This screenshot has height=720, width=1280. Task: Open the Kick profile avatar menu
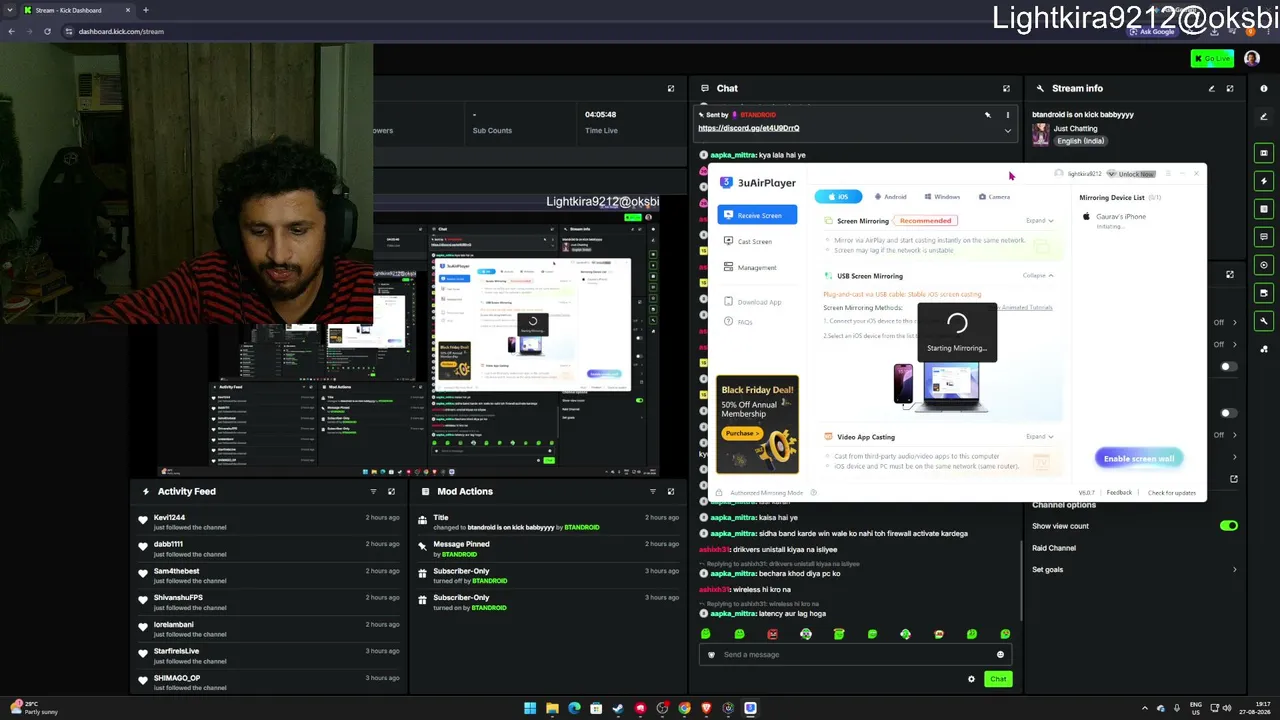tap(1252, 59)
